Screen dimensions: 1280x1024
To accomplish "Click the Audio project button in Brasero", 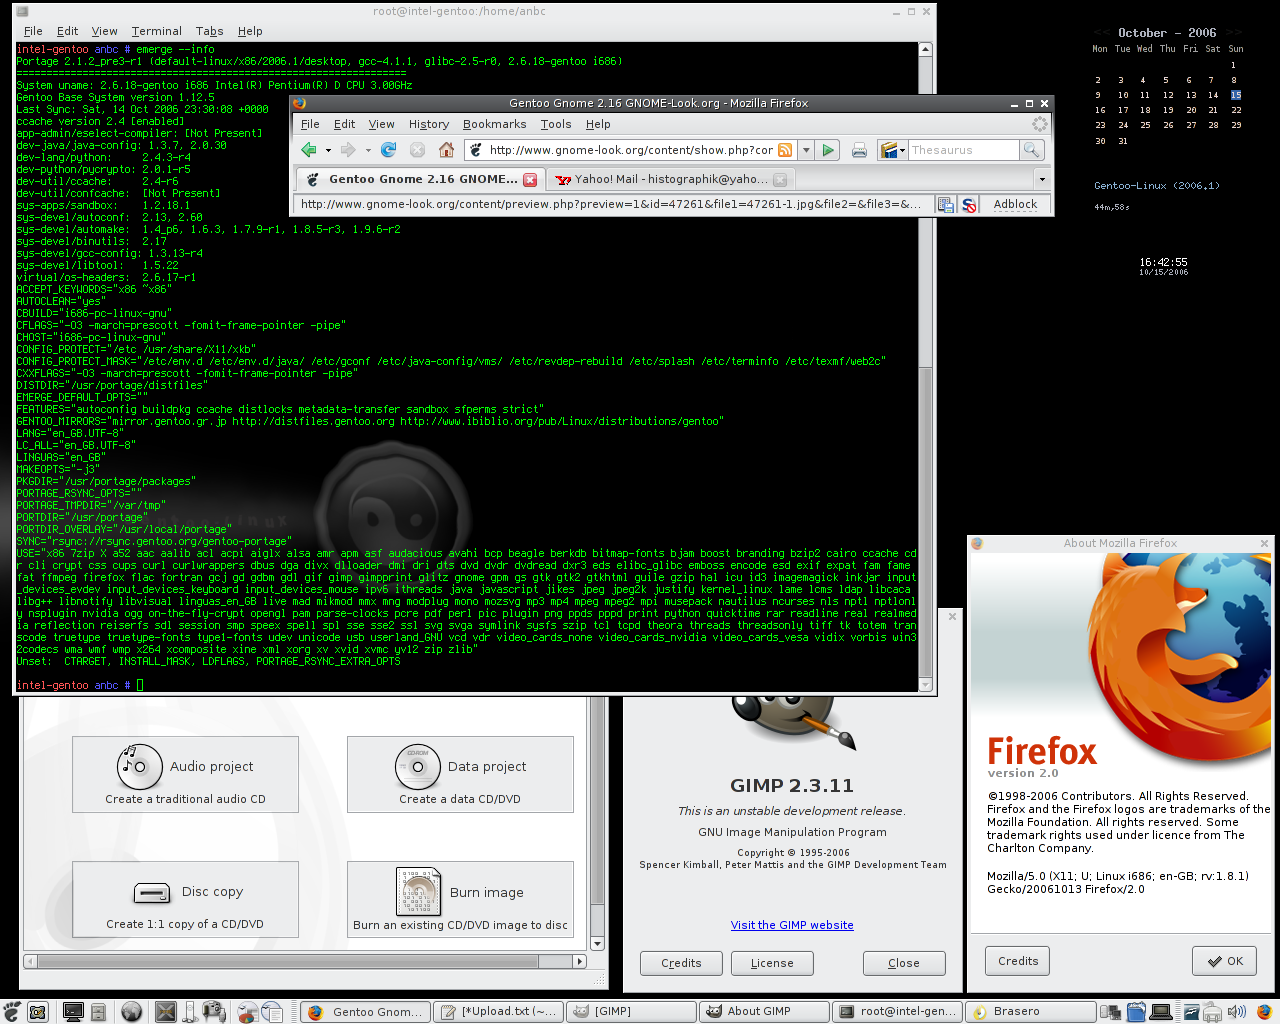I will pyautogui.click(x=185, y=775).
